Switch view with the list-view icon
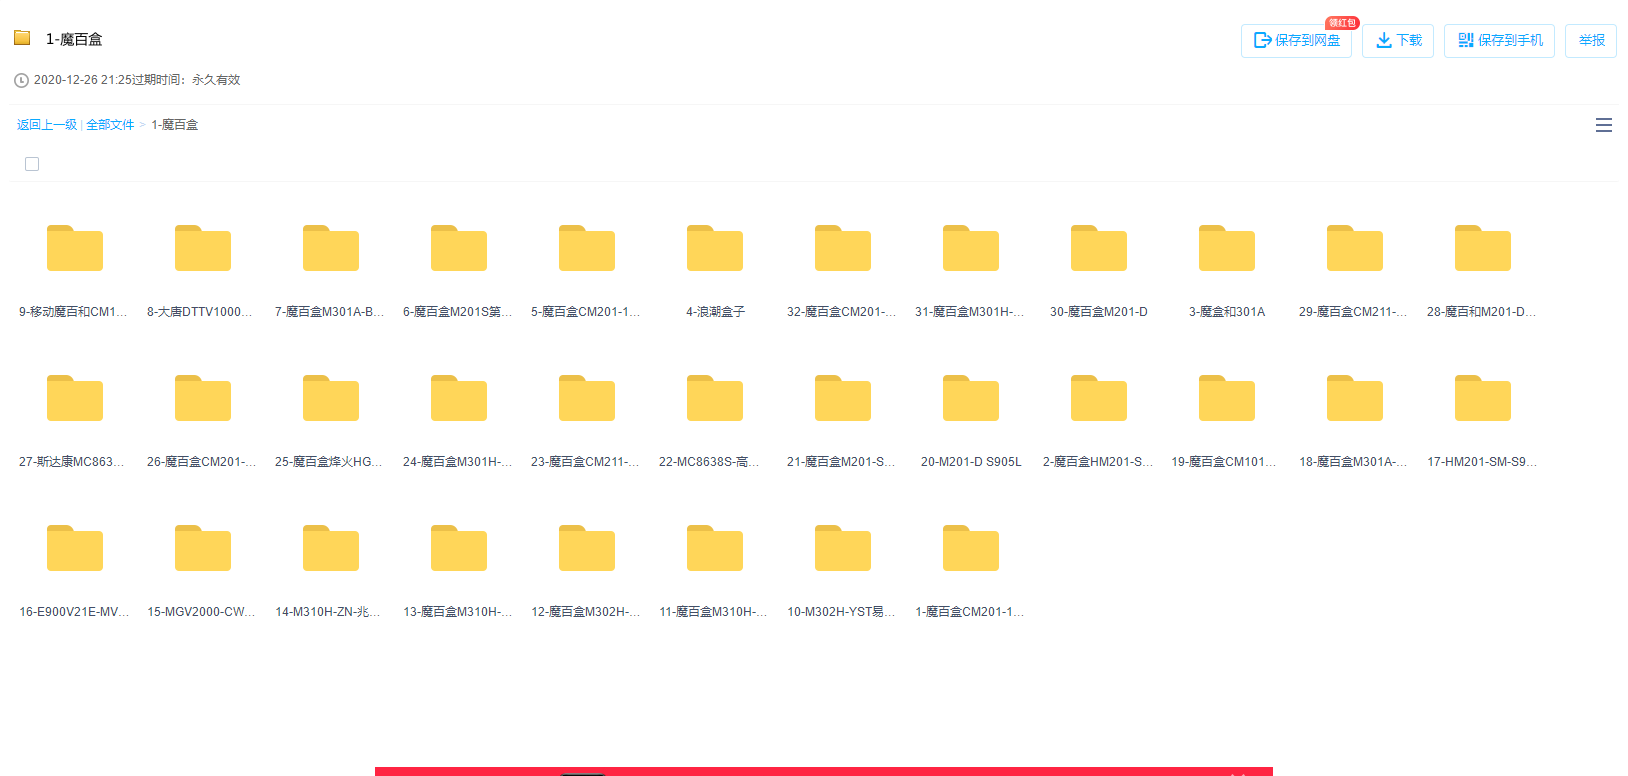 pyautogui.click(x=1604, y=125)
